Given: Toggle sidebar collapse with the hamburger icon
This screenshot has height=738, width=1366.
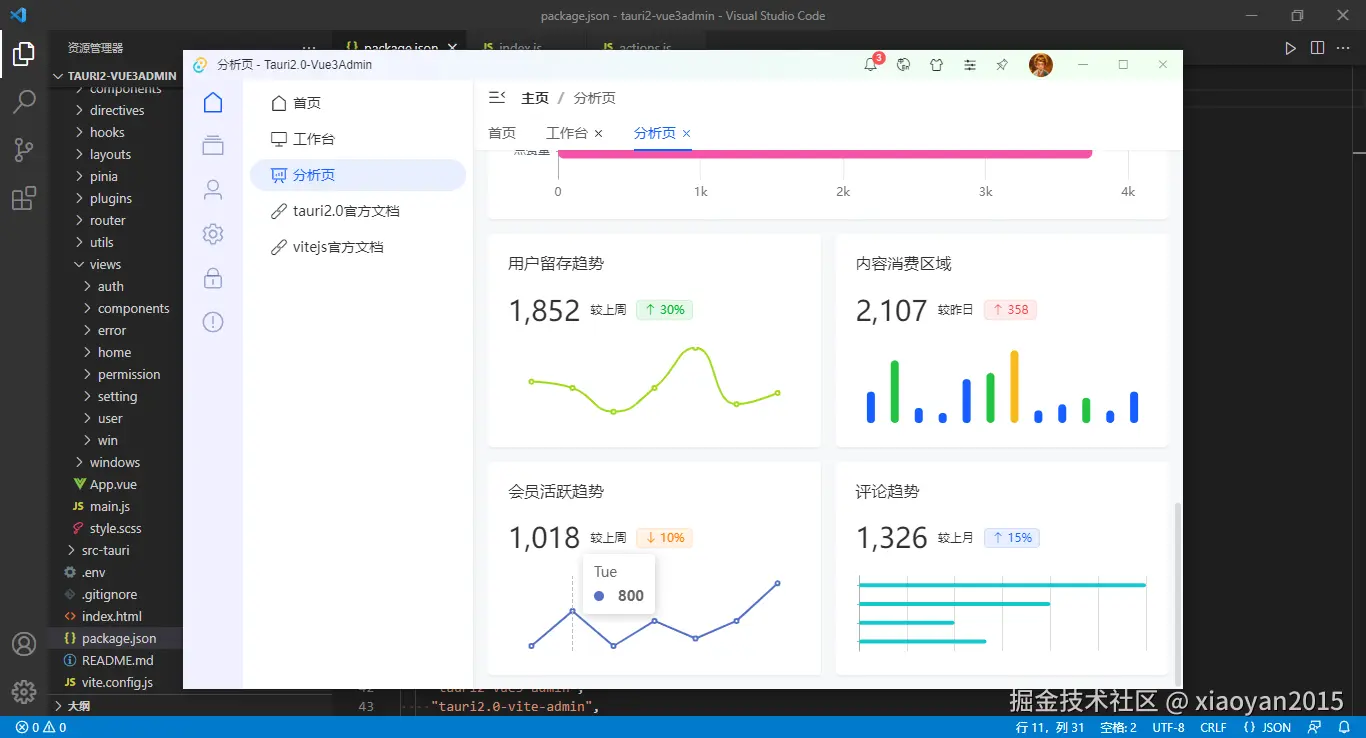Looking at the screenshot, I should pos(497,97).
